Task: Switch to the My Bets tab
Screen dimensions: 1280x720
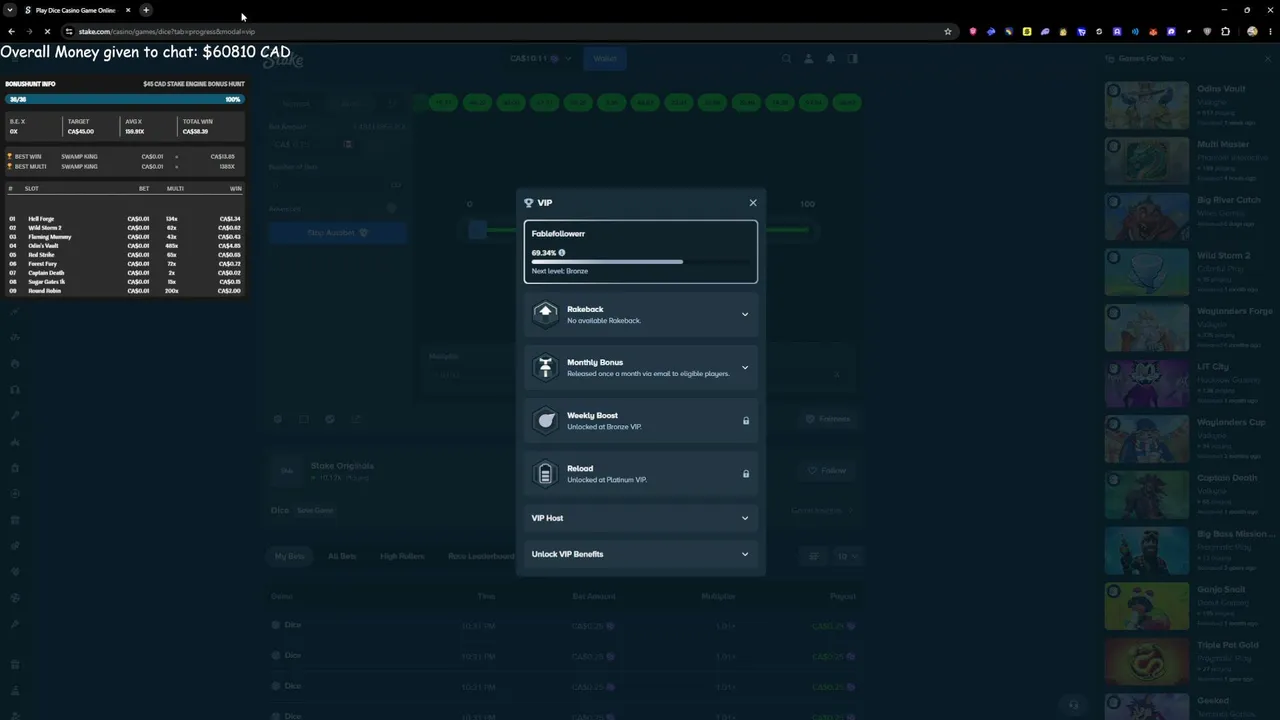Action: 288,556
